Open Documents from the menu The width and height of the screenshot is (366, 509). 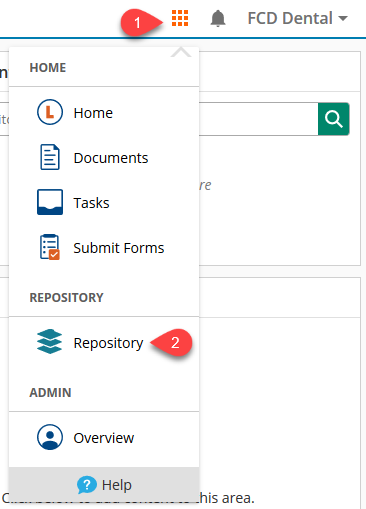(111, 158)
